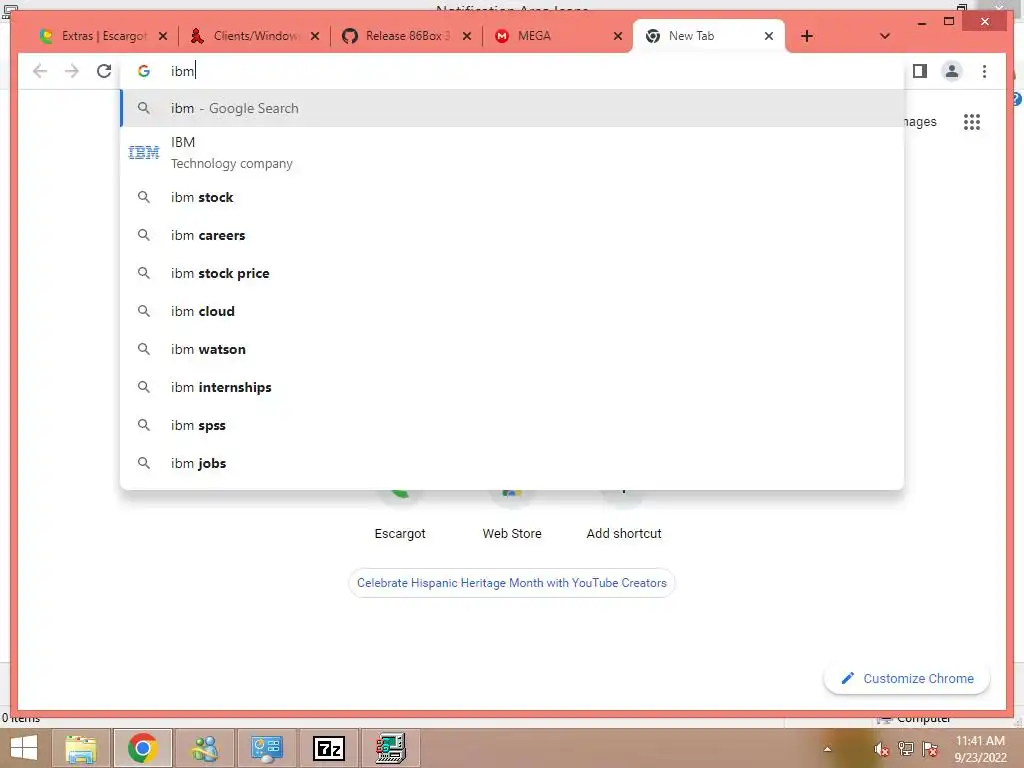
Task: Choose the 'ibm cloud' suggestion
Action: tap(513, 311)
